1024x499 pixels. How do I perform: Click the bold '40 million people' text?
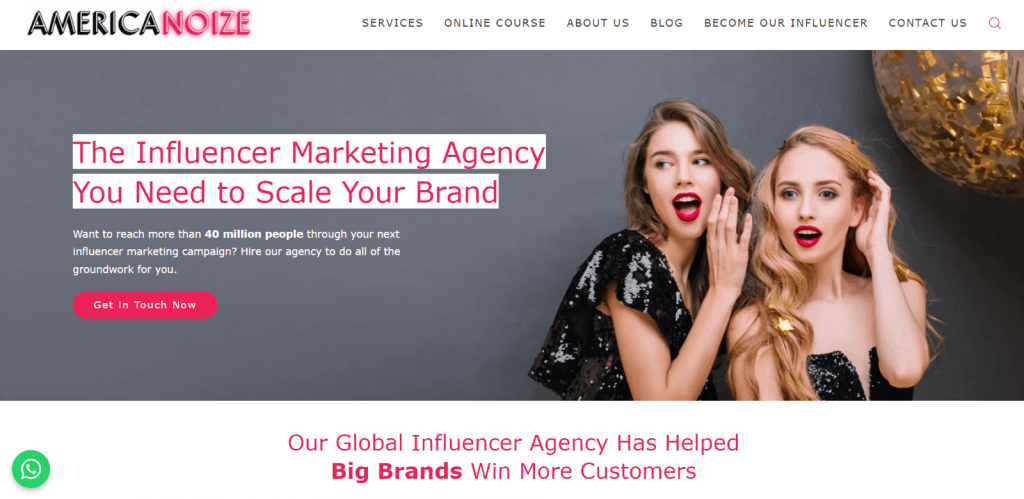coord(254,234)
